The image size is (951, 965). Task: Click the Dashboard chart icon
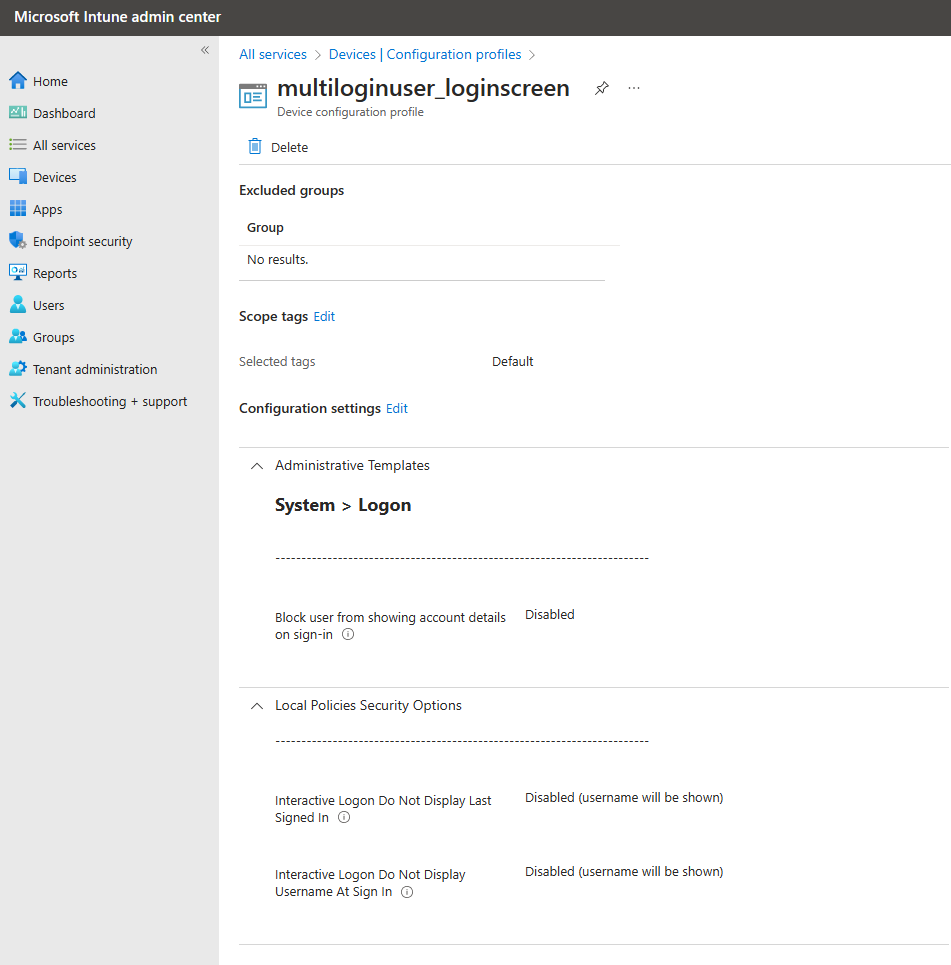18,113
